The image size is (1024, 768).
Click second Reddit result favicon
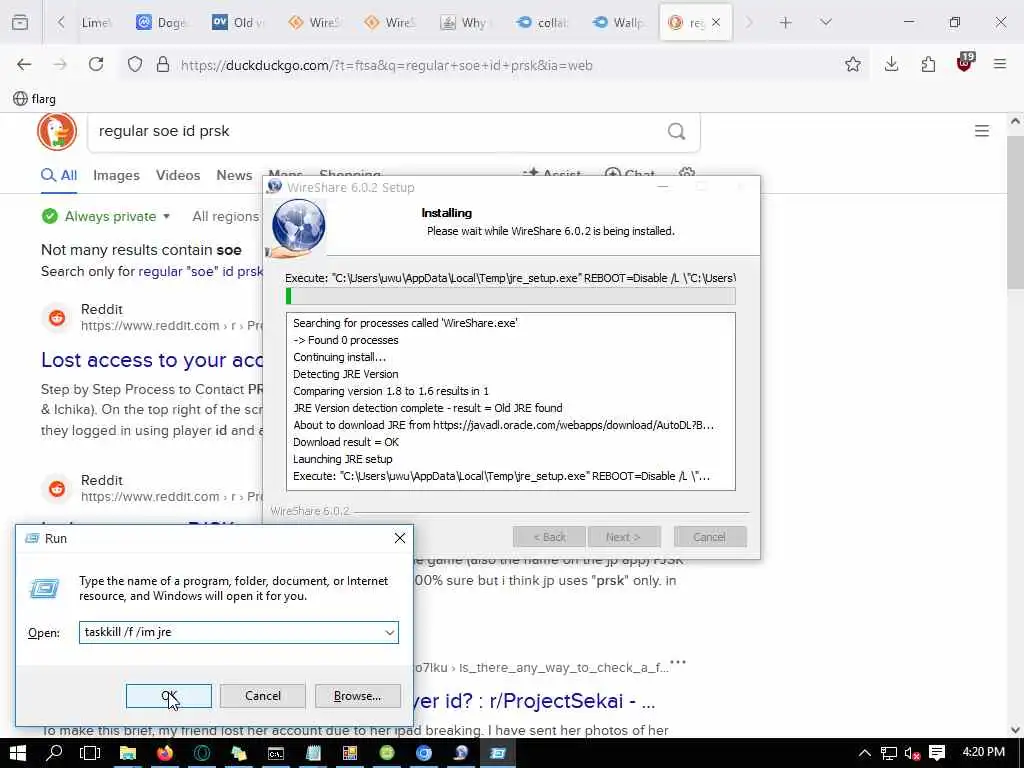tap(57, 488)
